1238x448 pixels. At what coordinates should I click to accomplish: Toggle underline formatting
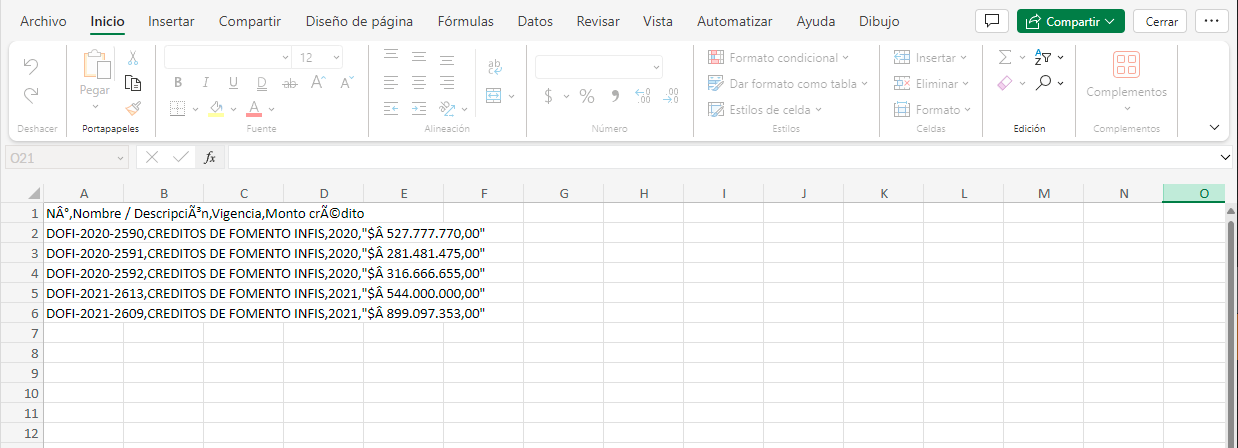point(233,83)
